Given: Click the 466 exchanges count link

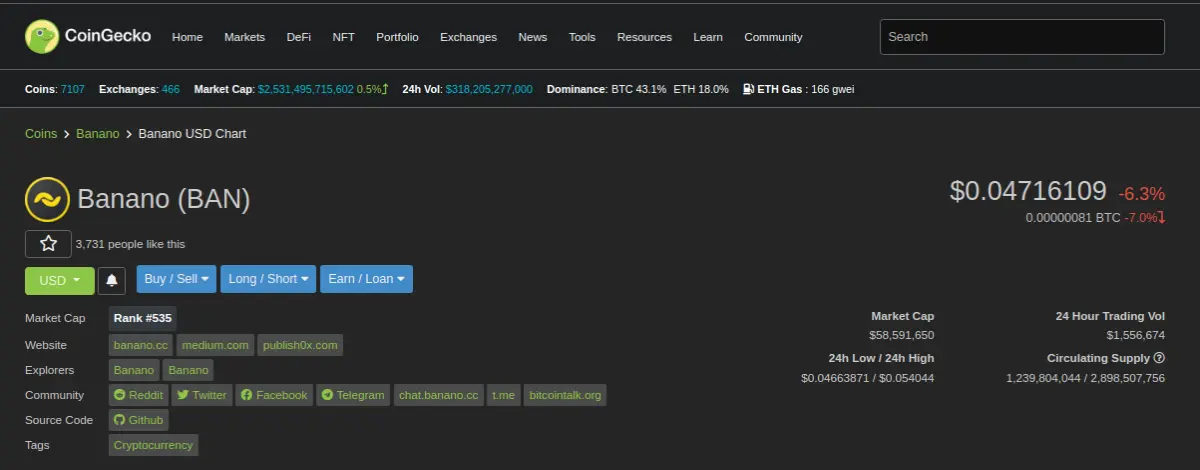Looking at the screenshot, I should 170,89.
